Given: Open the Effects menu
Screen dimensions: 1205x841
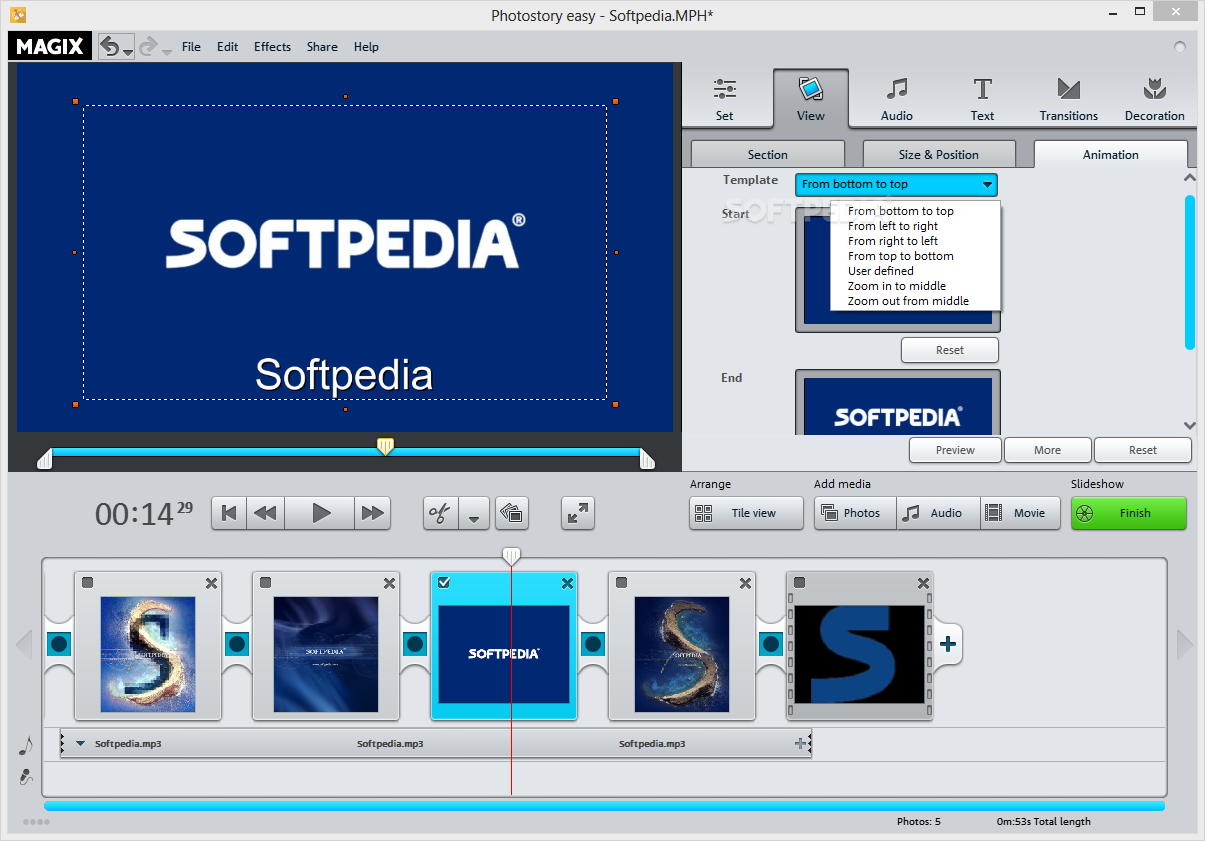Looking at the screenshot, I should [272, 47].
